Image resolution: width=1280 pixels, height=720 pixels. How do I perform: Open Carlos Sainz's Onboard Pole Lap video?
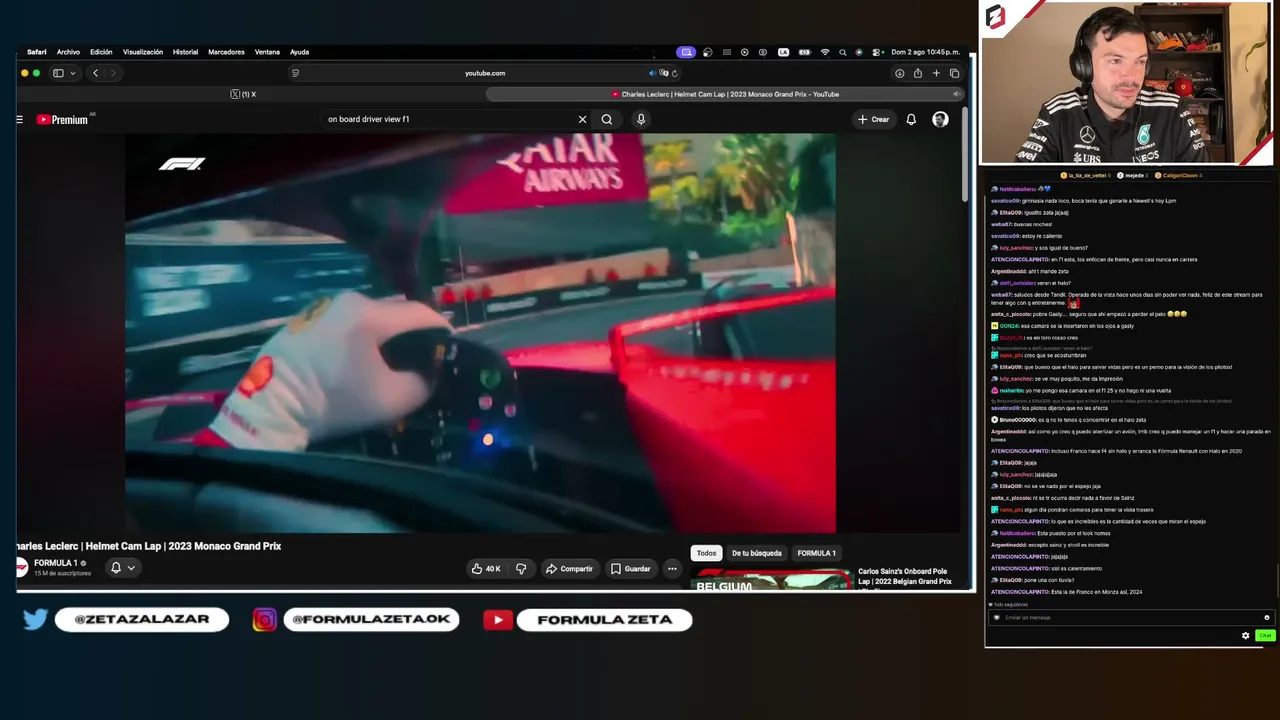coord(905,577)
